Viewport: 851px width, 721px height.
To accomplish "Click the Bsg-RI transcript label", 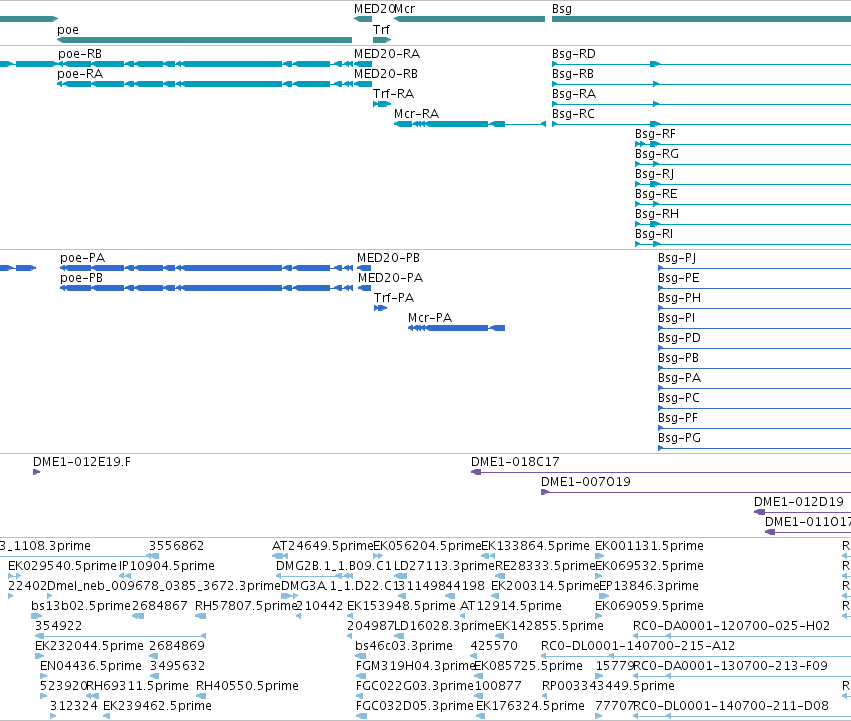I will 654,235.
